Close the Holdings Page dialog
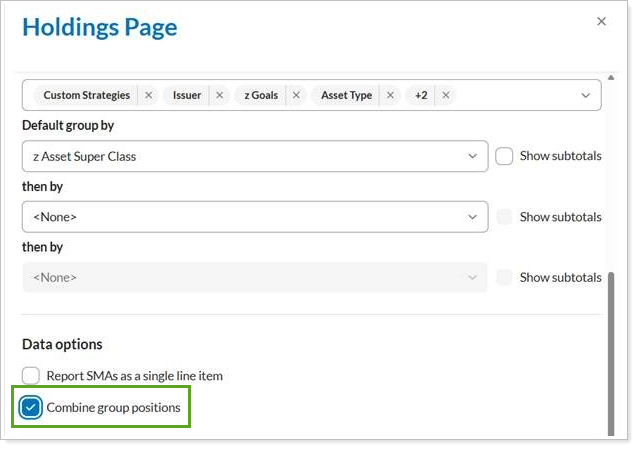 pos(601,21)
